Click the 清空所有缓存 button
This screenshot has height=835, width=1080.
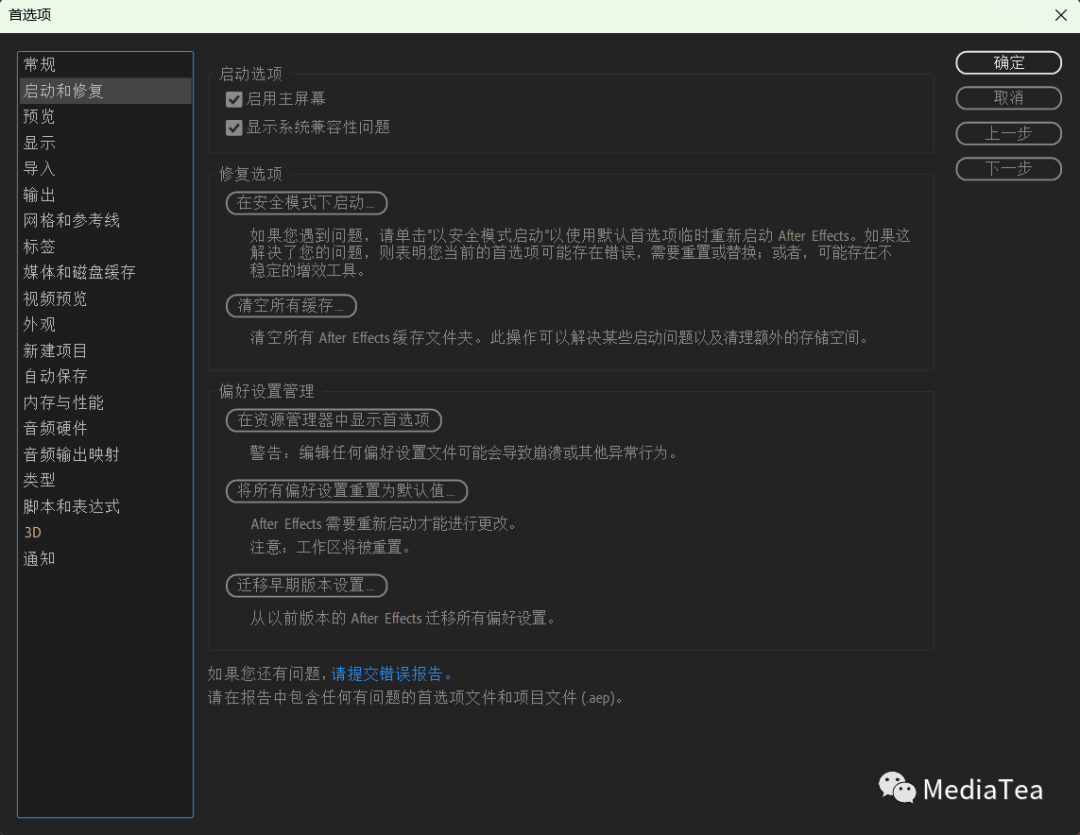coord(291,305)
